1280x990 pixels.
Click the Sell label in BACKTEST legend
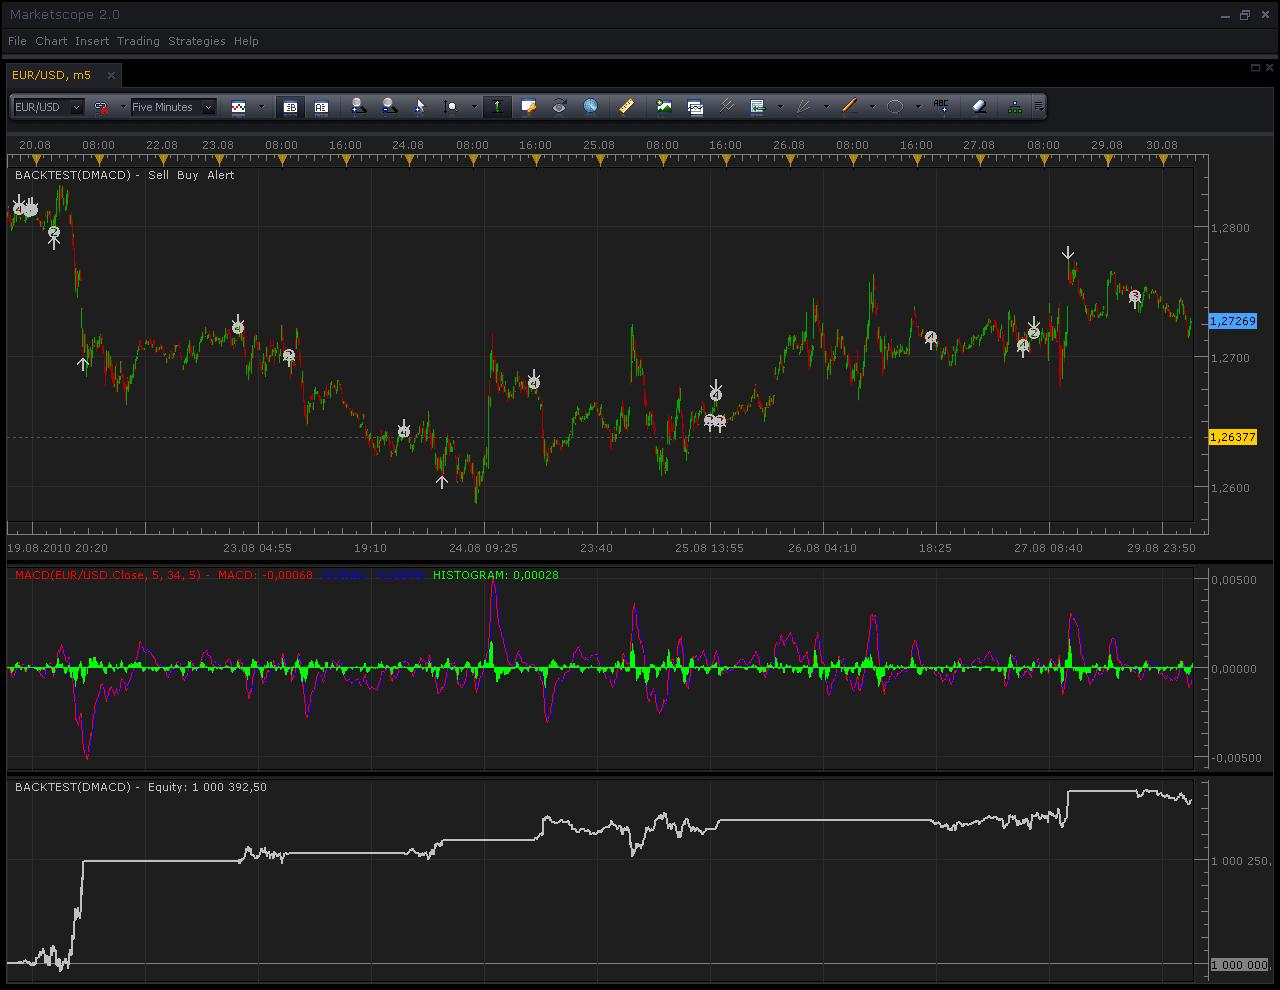pos(158,175)
